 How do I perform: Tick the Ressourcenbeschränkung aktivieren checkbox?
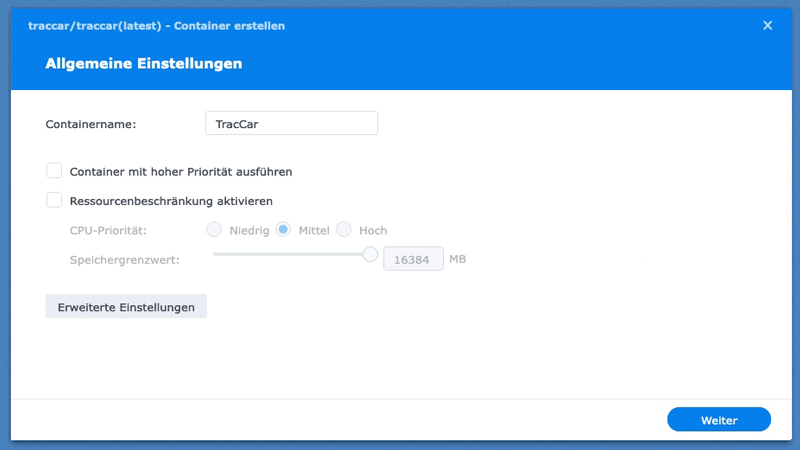coord(54,200)
